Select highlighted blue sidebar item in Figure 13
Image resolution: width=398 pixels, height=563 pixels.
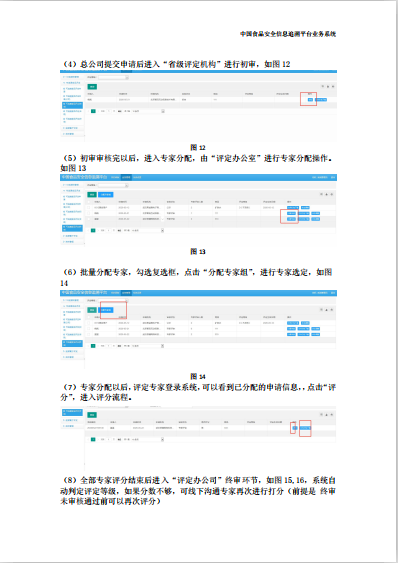[73, 228]
